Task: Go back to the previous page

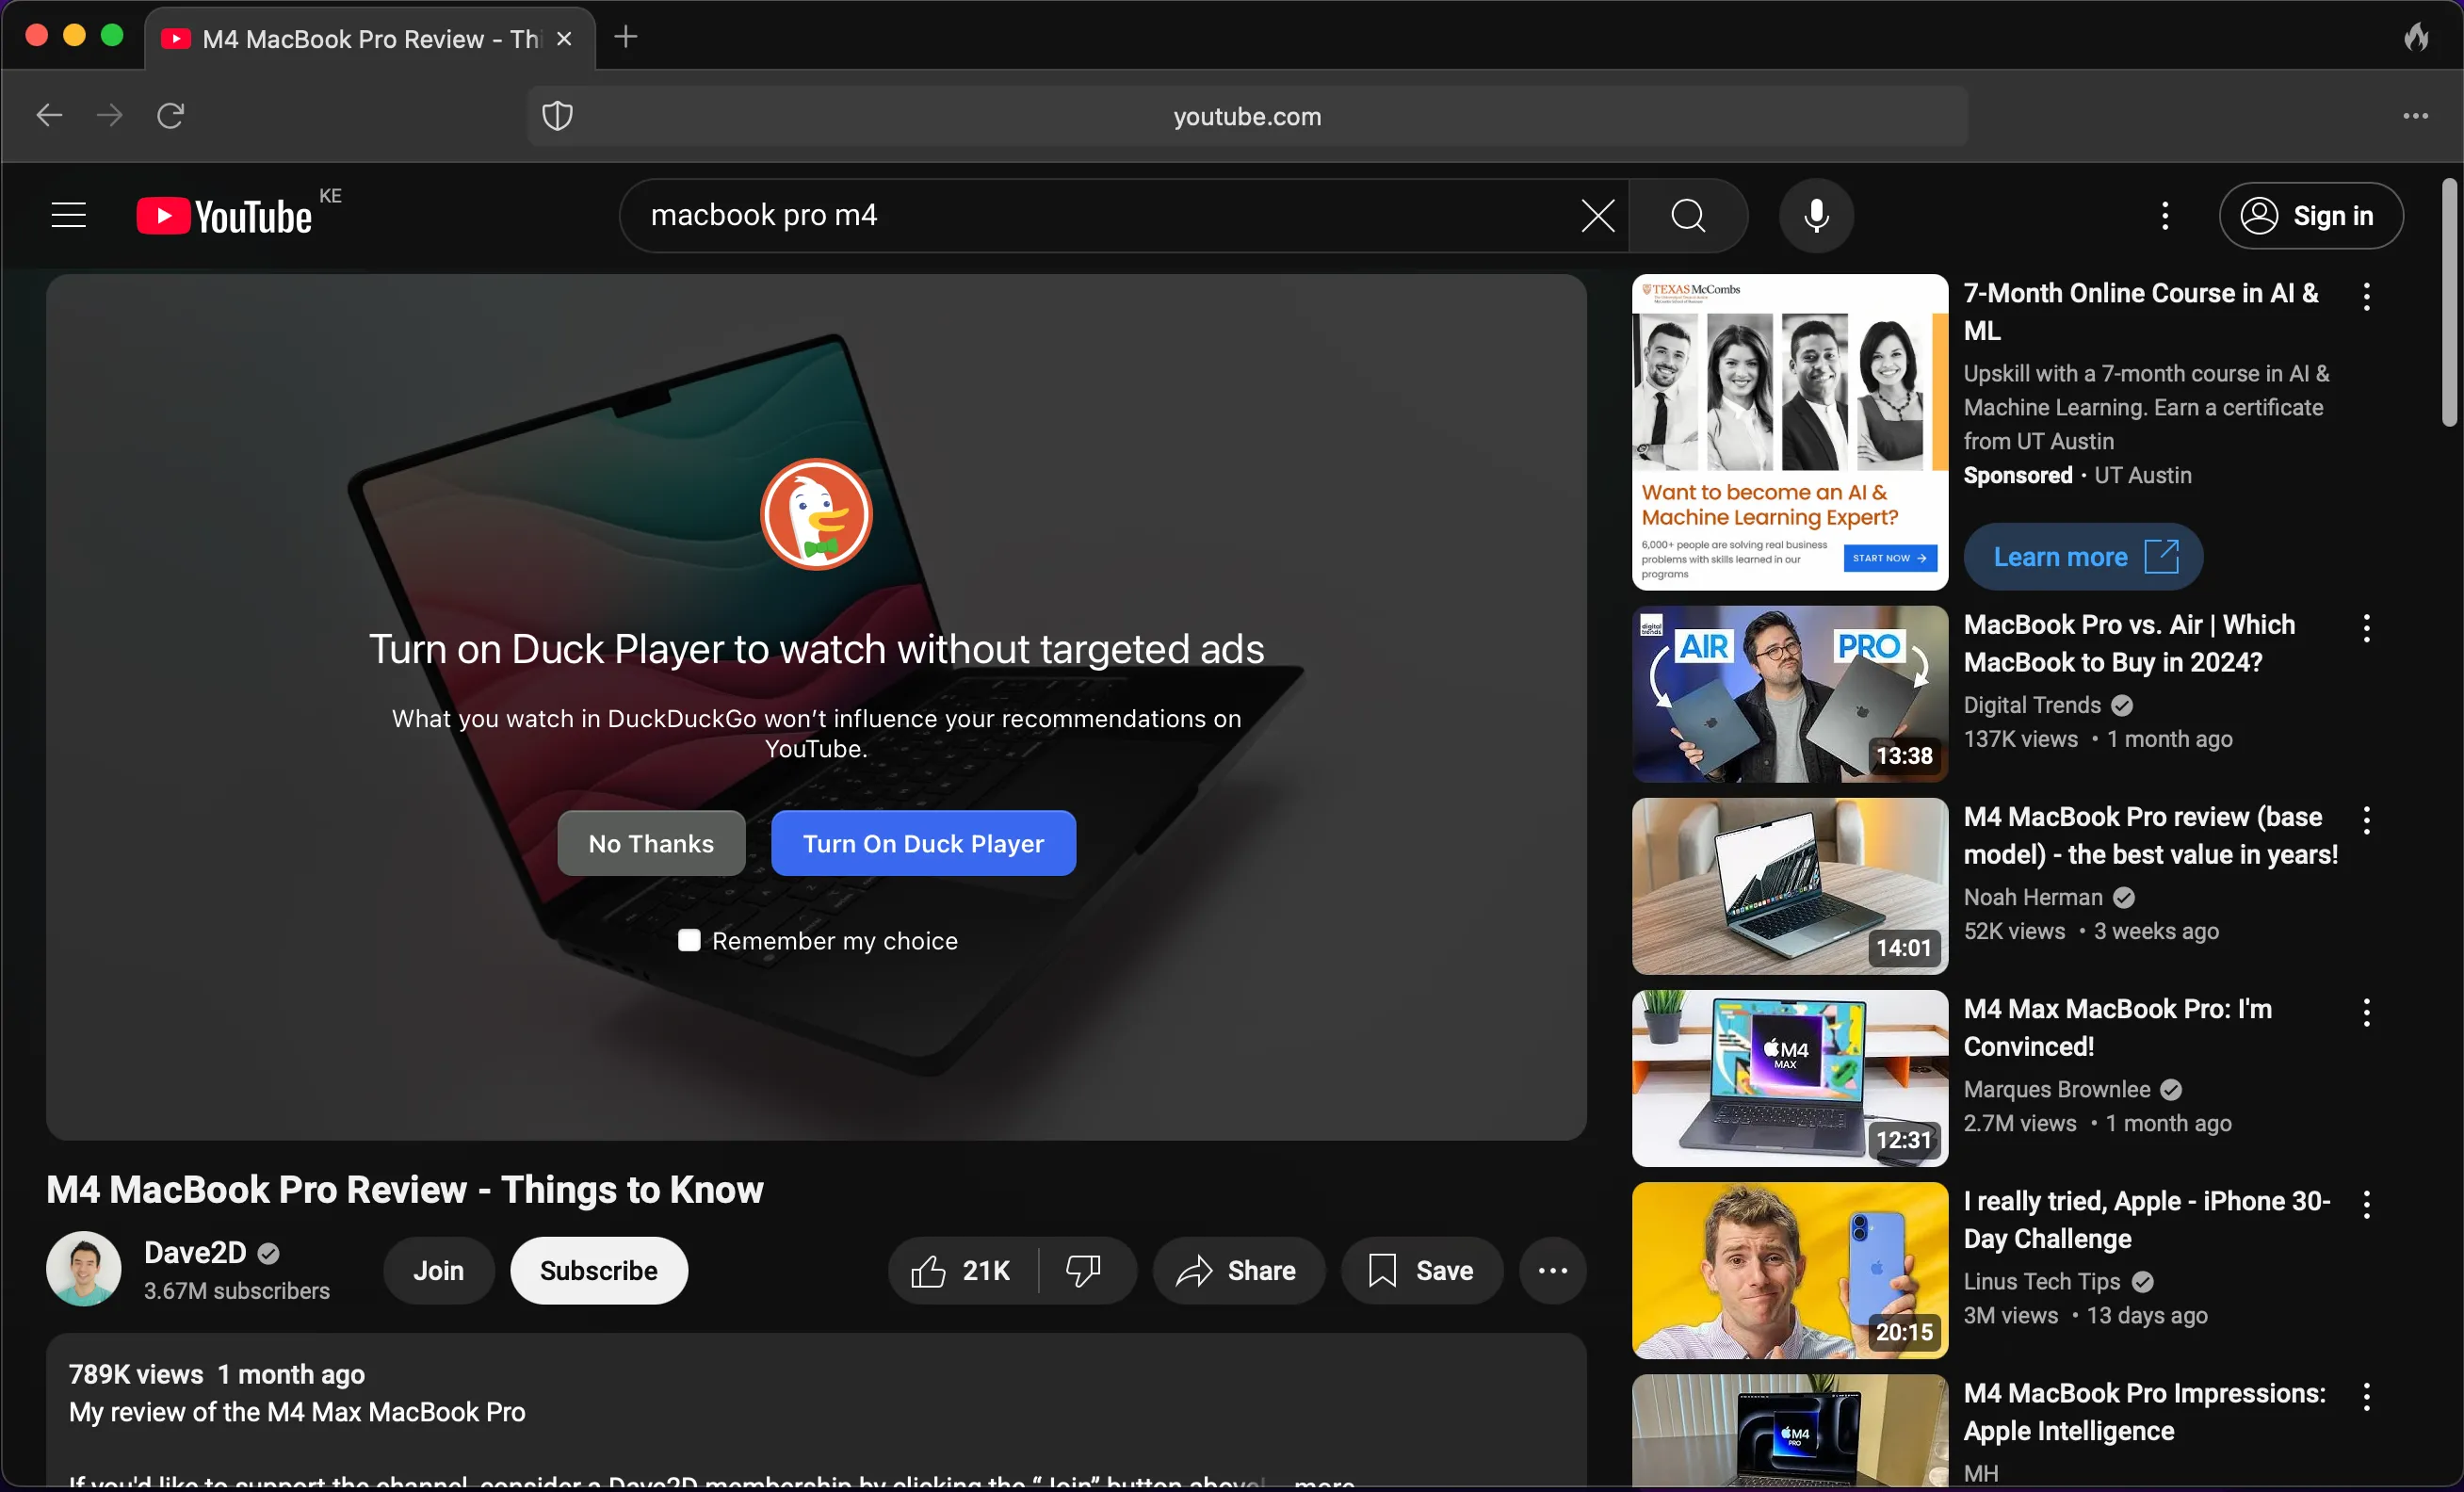Action: click(x=49, y=116)
